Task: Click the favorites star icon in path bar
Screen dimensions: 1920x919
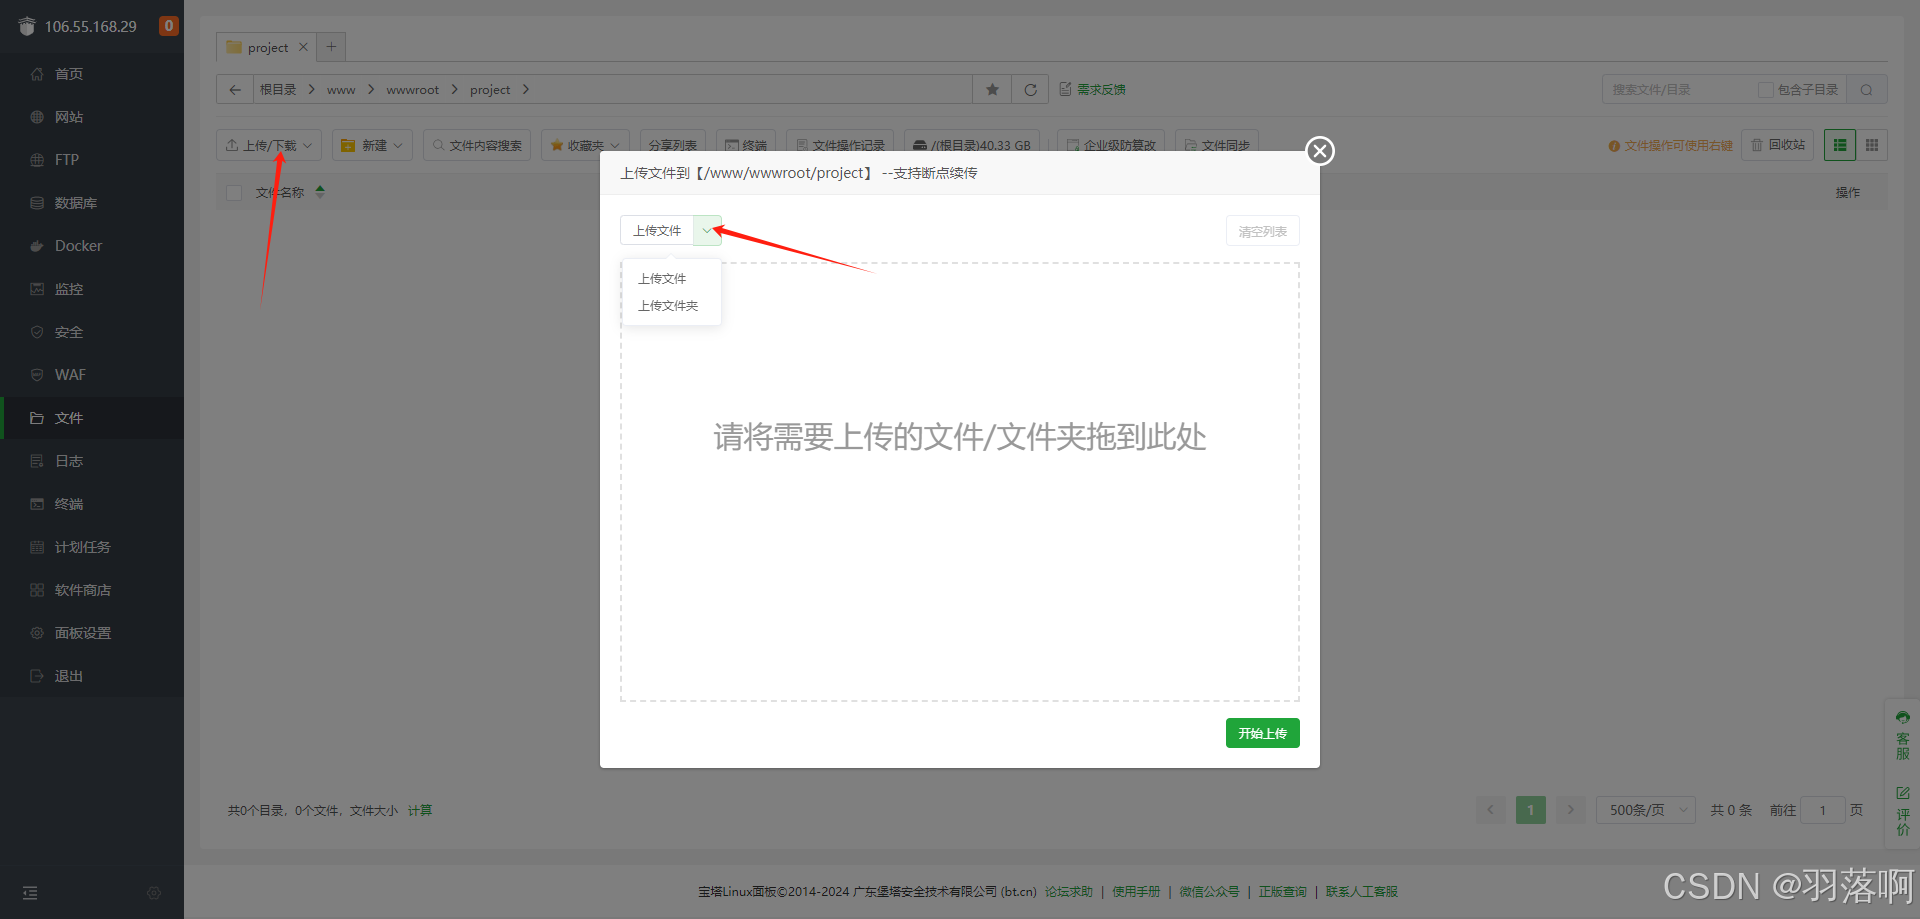Action: click(992, 90)
